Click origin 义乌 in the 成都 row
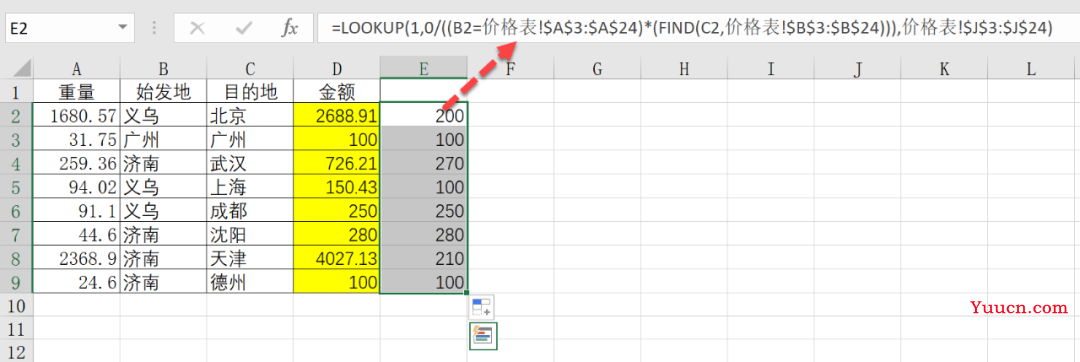 163,211
